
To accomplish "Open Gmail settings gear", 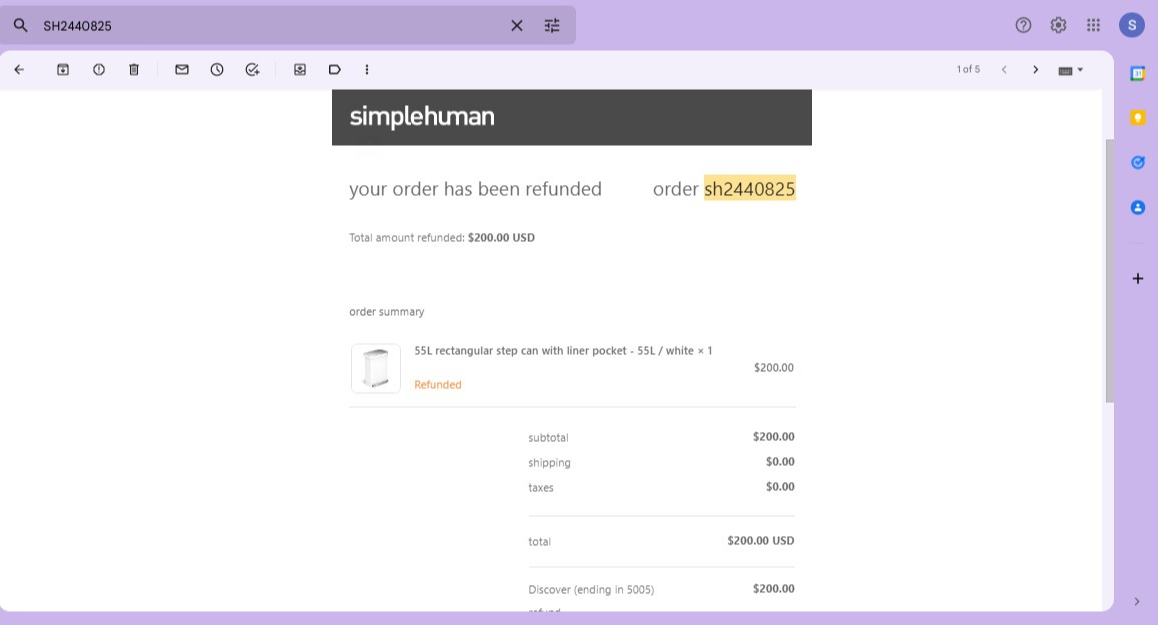I will [1058, 25].
